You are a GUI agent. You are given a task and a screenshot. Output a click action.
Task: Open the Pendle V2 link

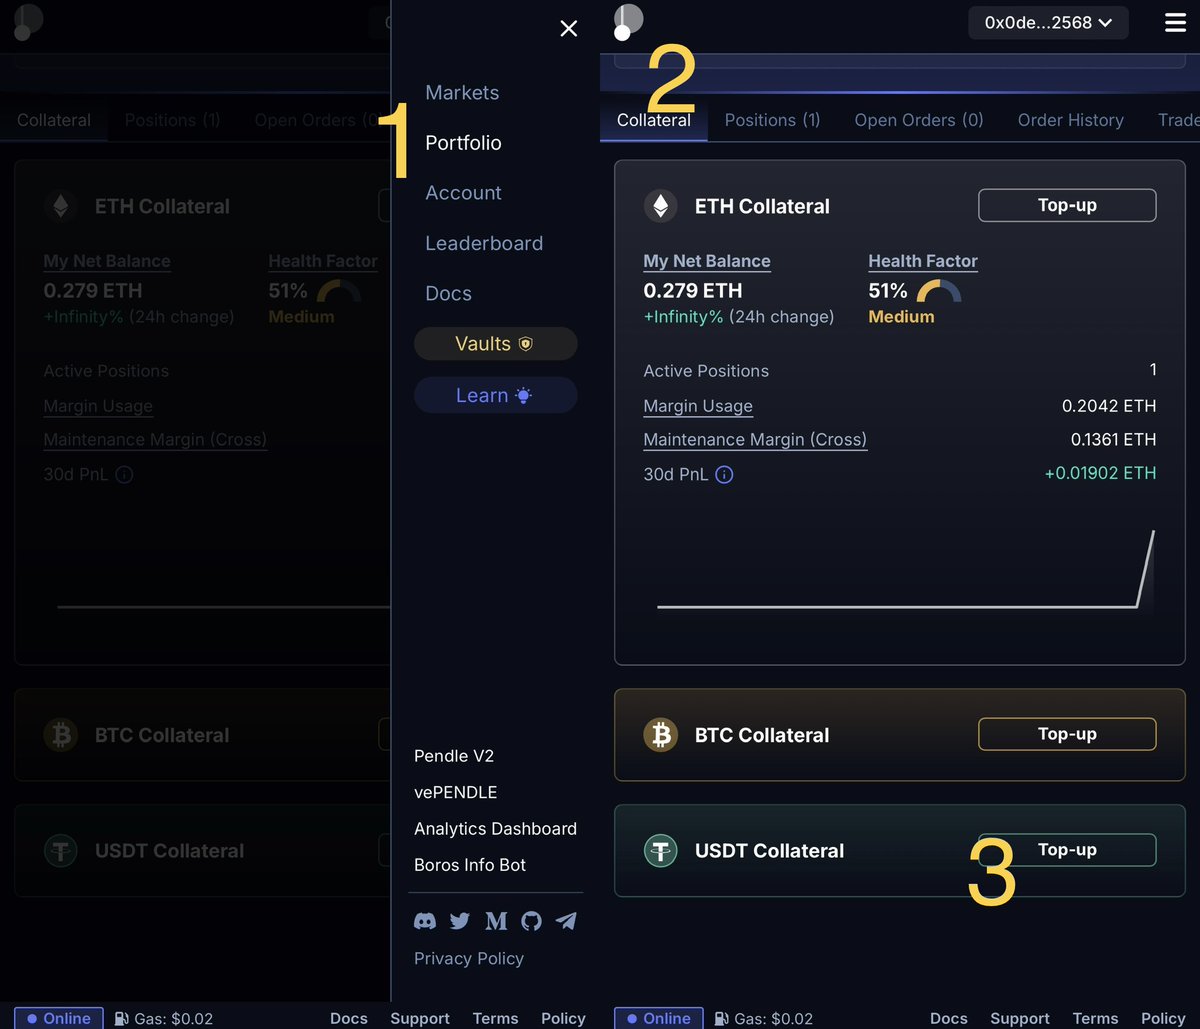click(454, 756)
